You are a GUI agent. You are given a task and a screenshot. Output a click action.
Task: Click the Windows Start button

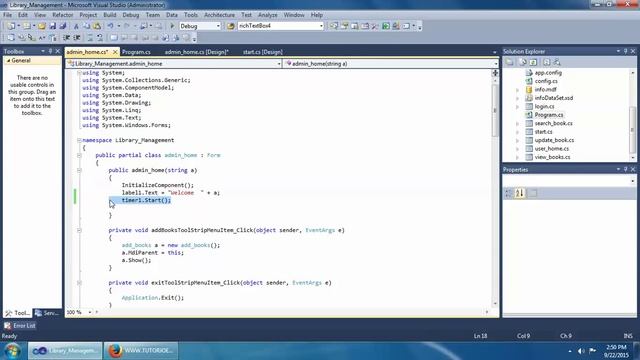(x=13, y=351)
